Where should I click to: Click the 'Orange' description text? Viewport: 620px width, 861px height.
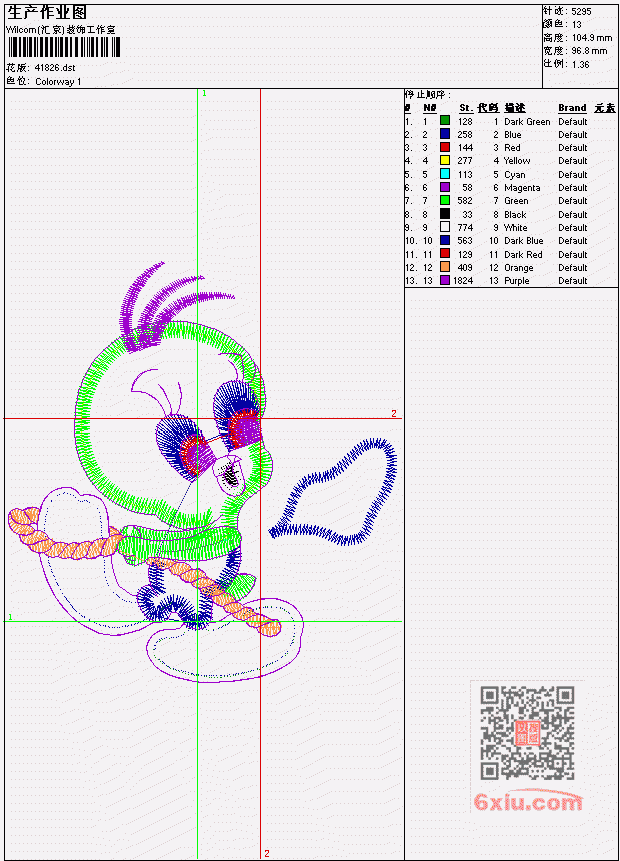(x=519, y=268)
